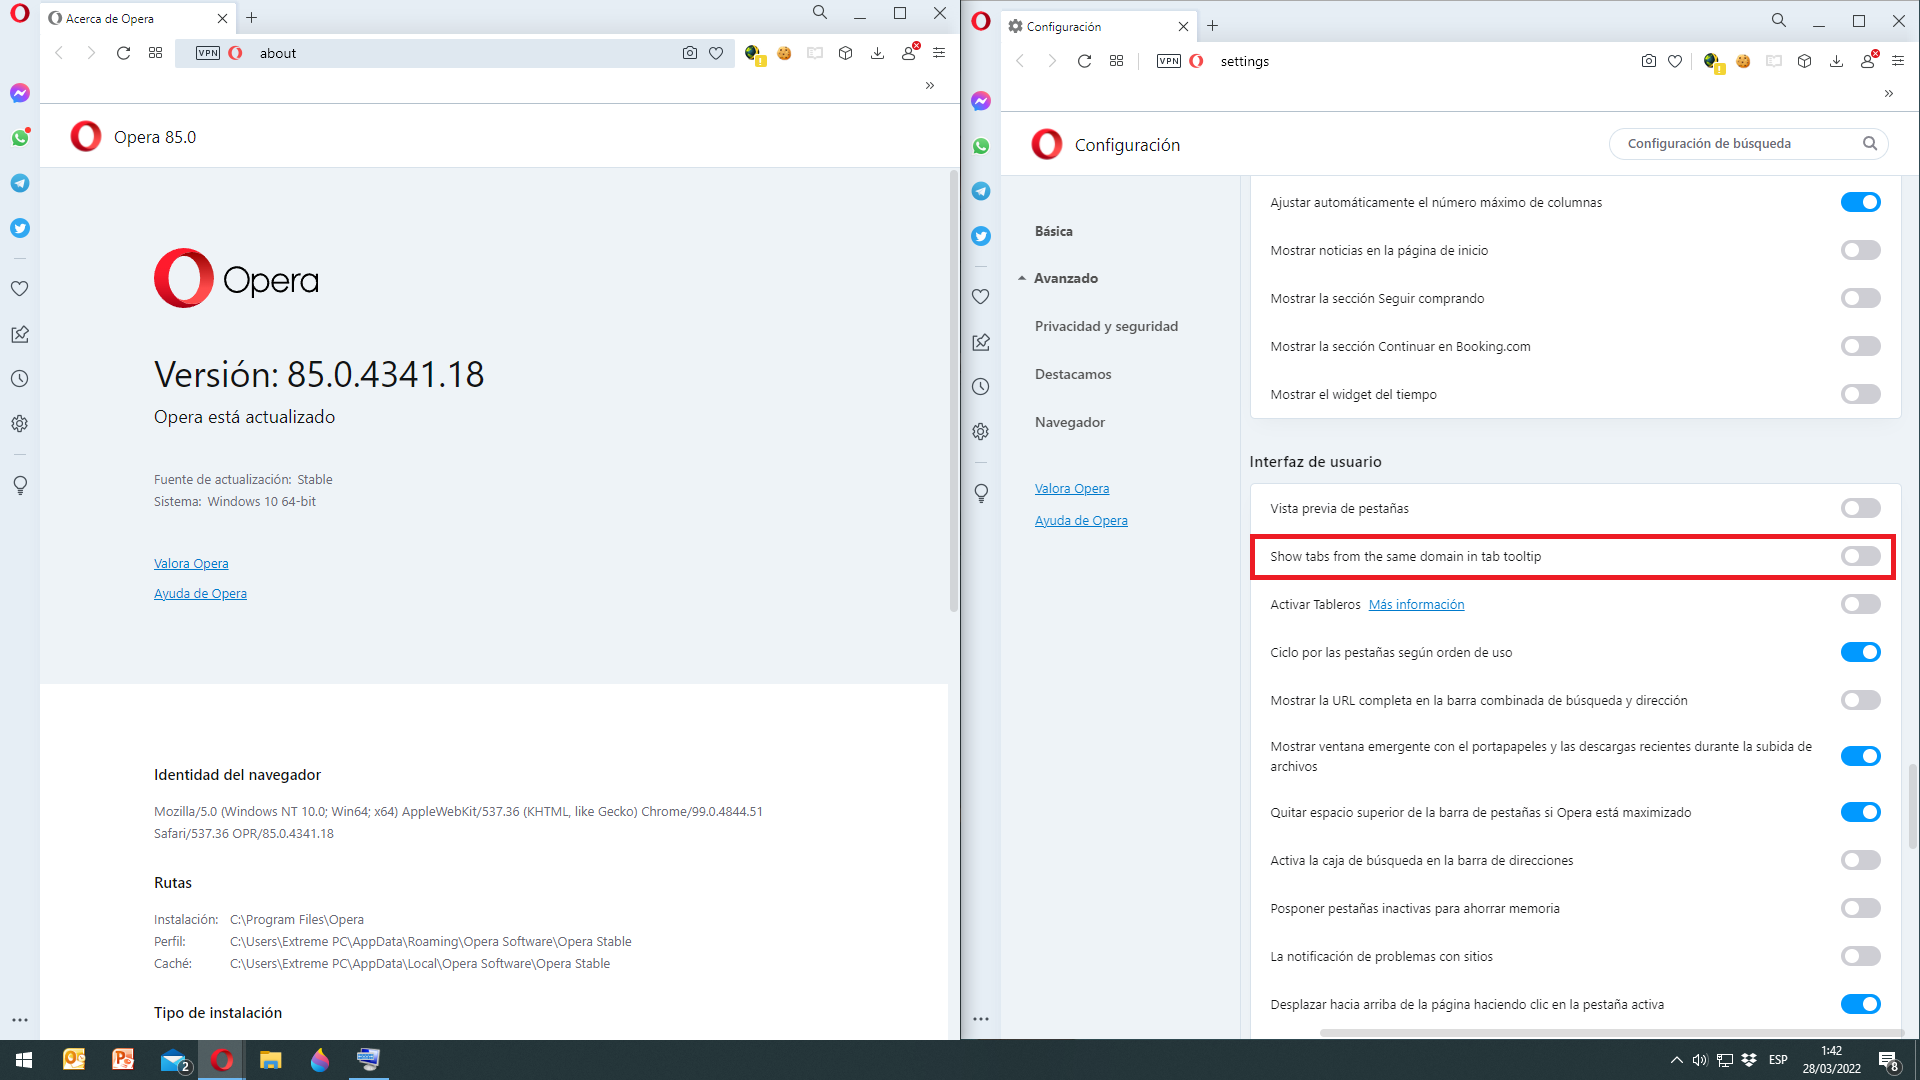Image resolution: width=1920 pixels, height=1080 pixels.
Task: Click VPN badge in settings address bar
Action: (1169, 61)
